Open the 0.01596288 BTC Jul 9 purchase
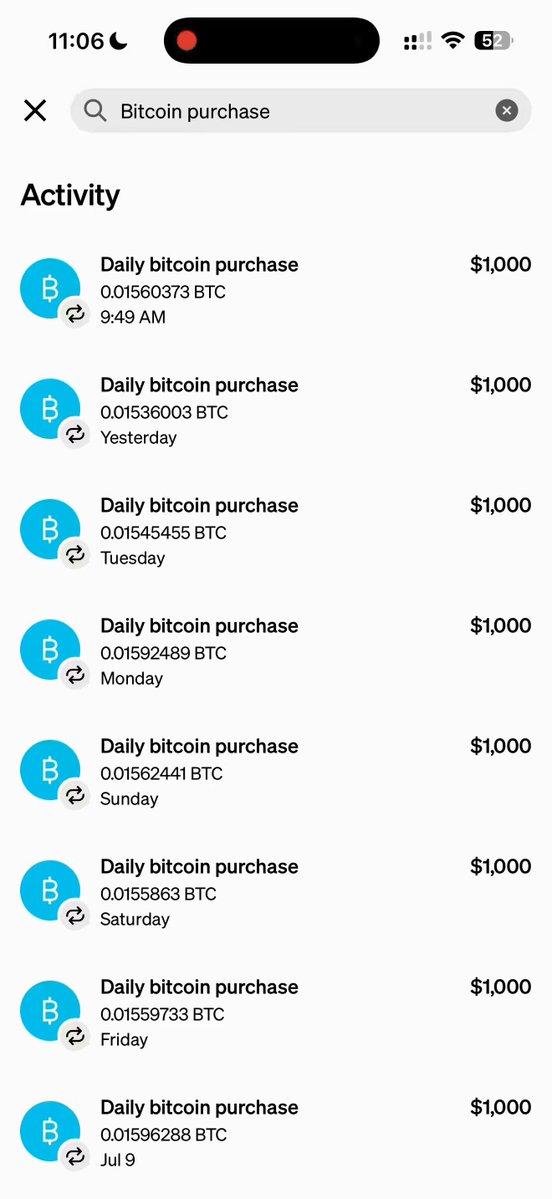552x1199 pixels. click(x=276, y=1133)
